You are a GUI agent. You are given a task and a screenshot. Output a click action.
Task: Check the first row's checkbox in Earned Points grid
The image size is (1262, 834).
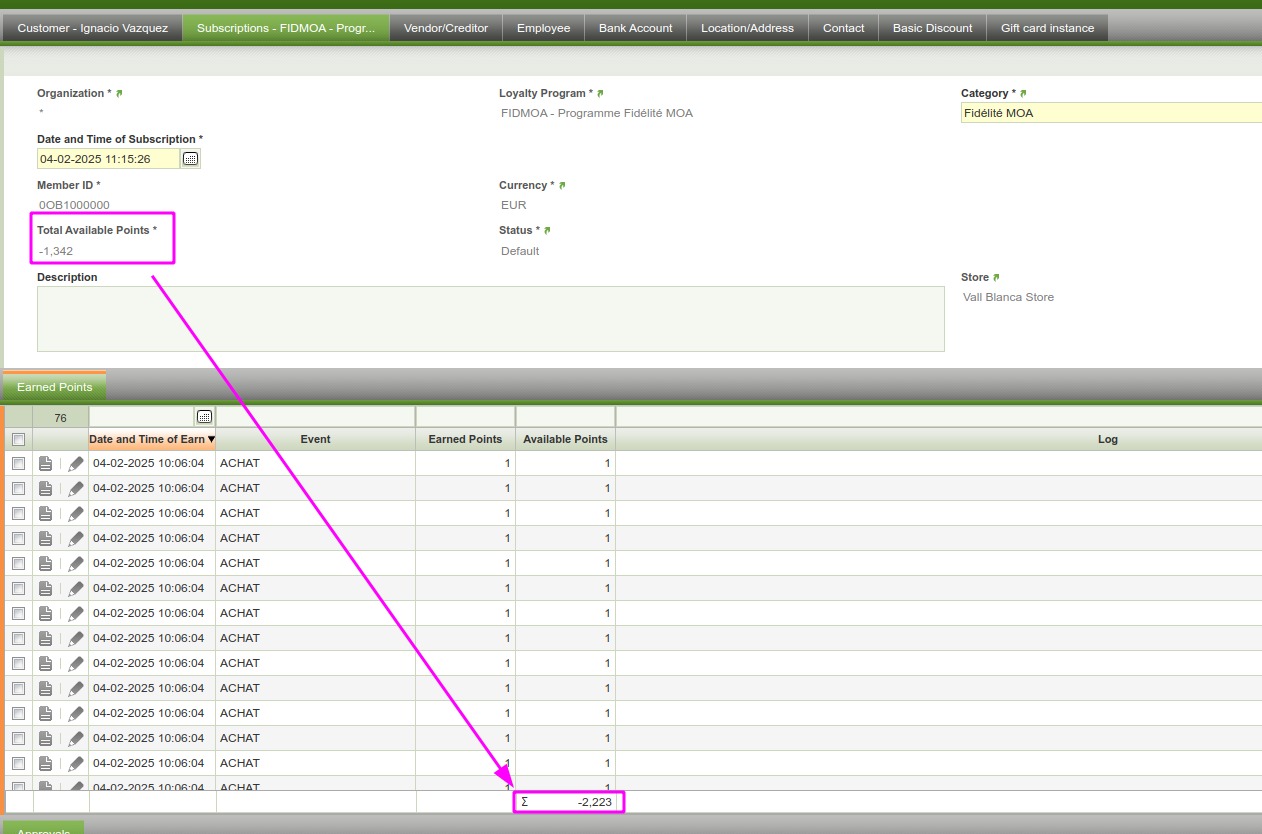pos(18,464)
